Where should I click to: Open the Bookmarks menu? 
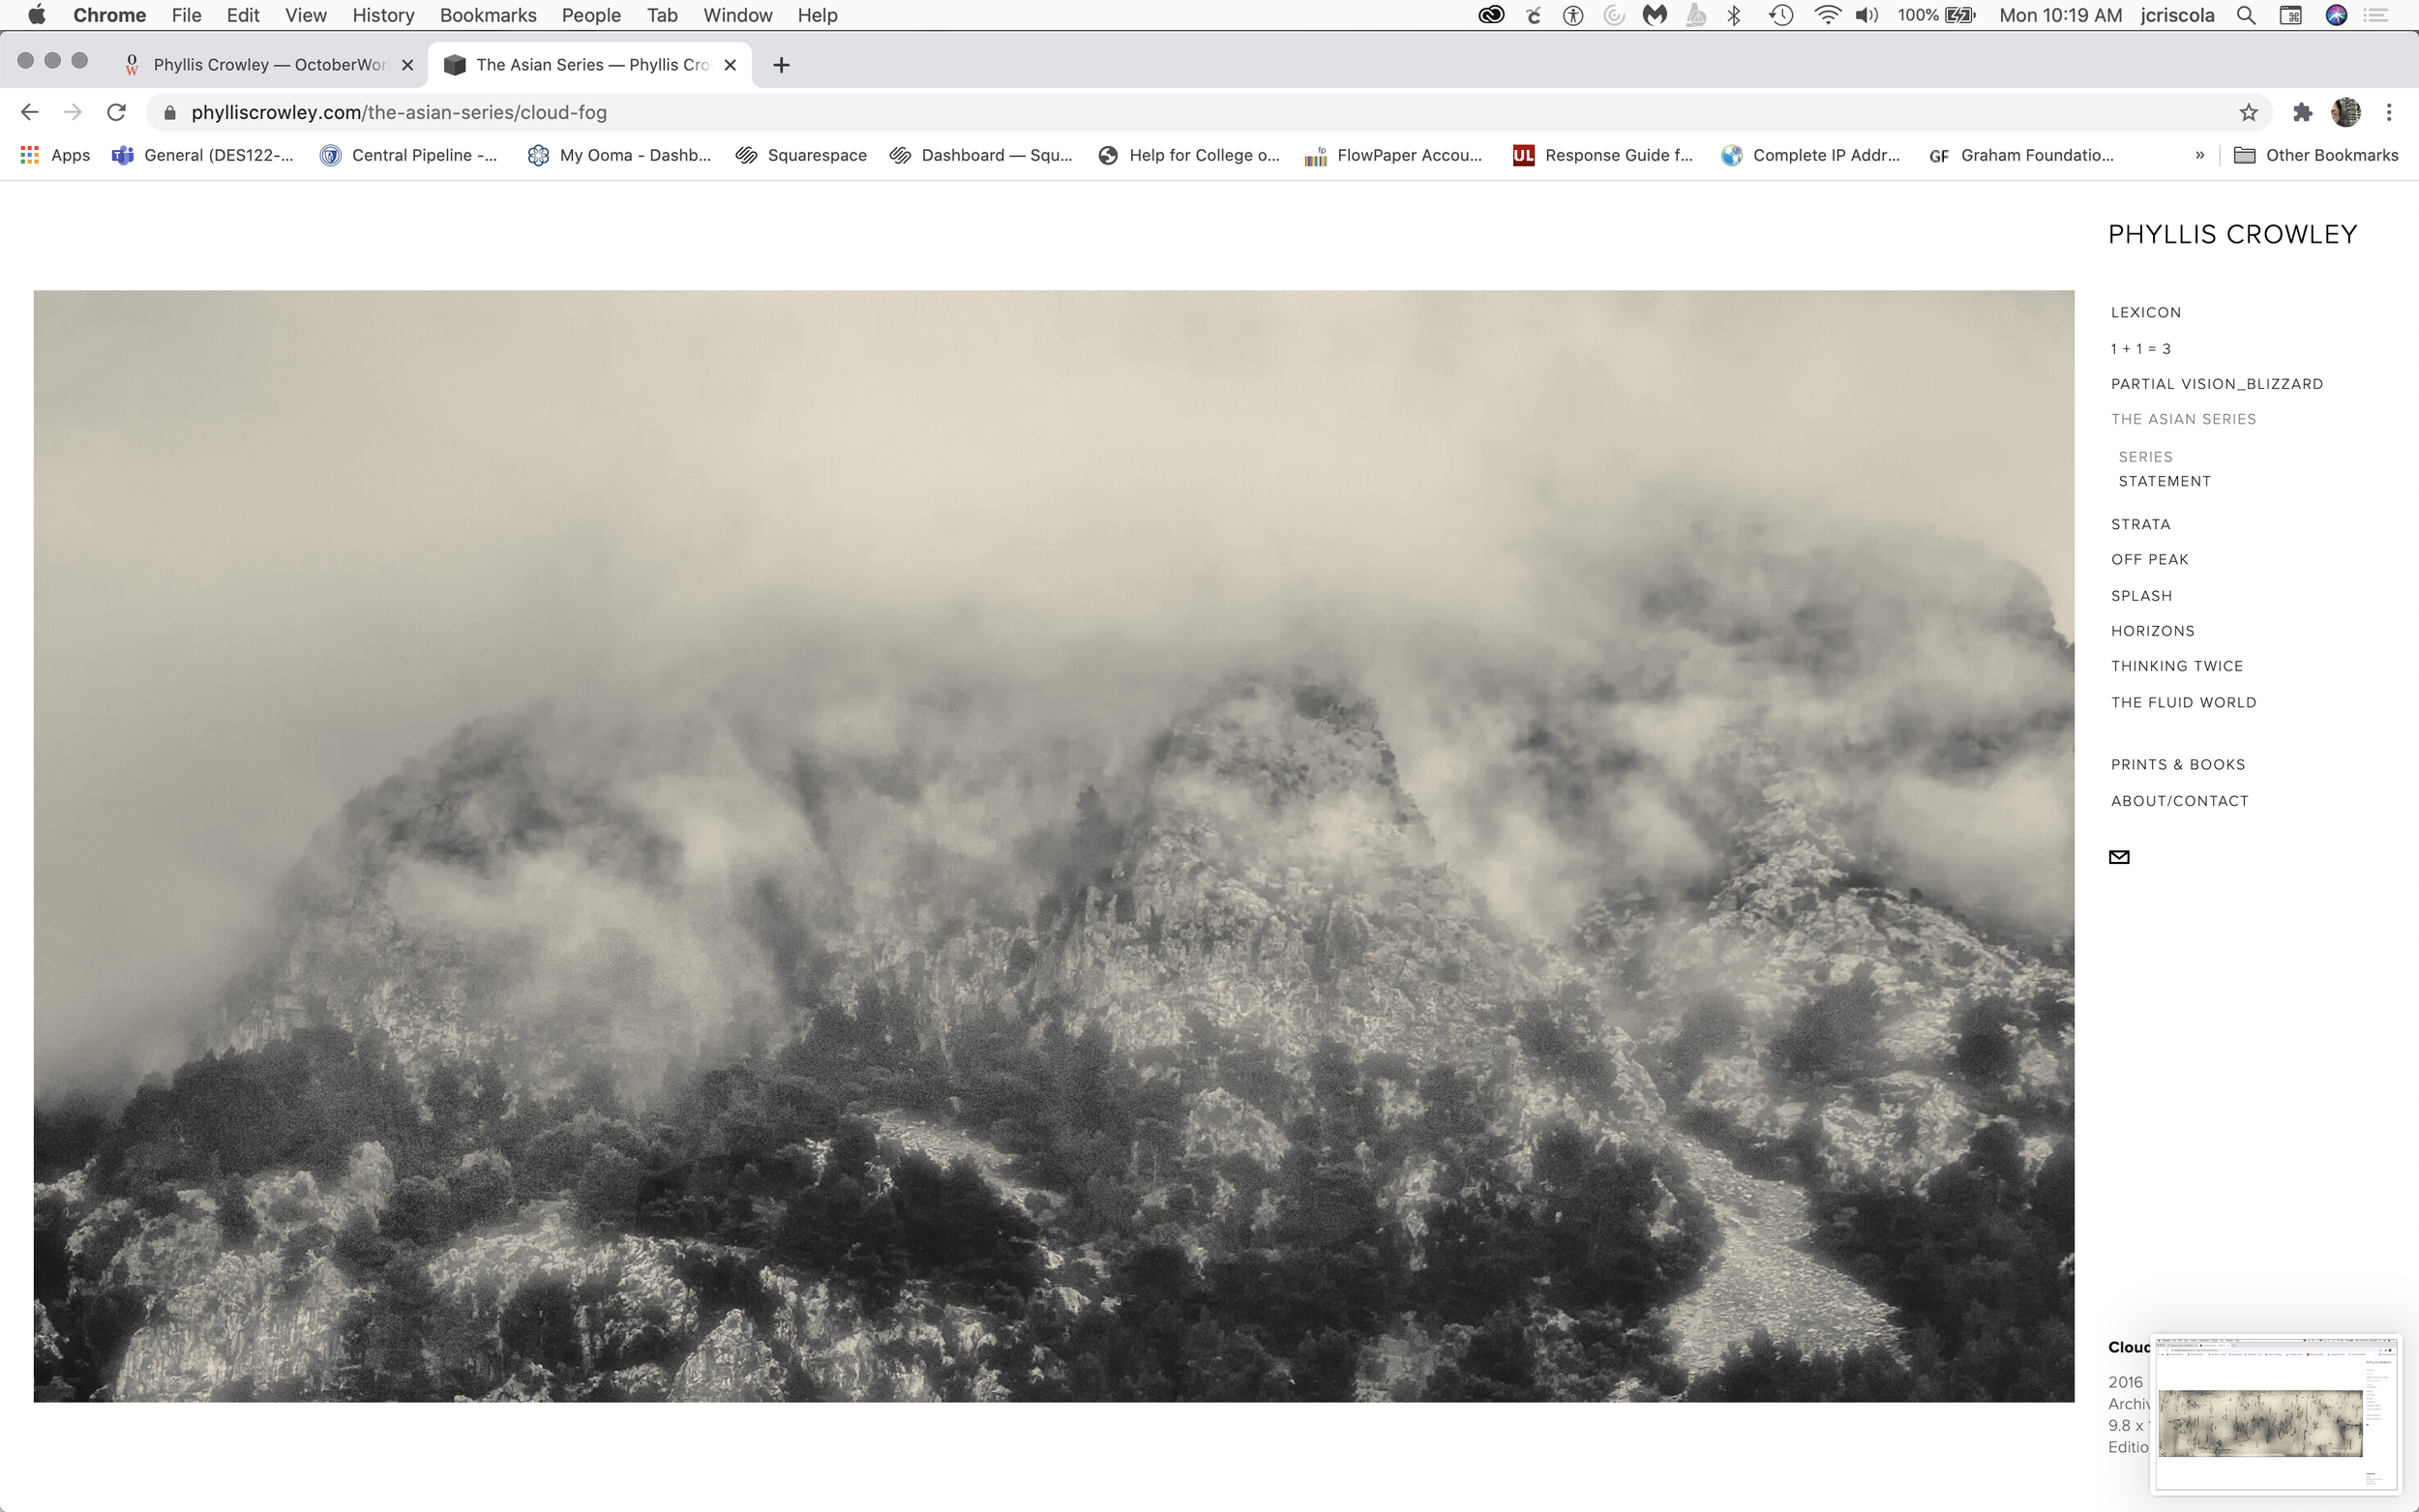coord(488,15)
